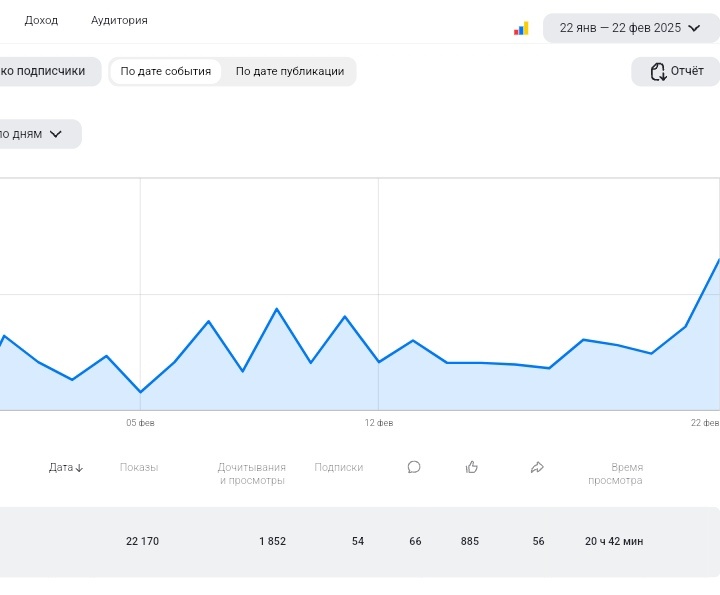
Task: Click the 12 фев marker on chart axis
Action: pos(379,423)
